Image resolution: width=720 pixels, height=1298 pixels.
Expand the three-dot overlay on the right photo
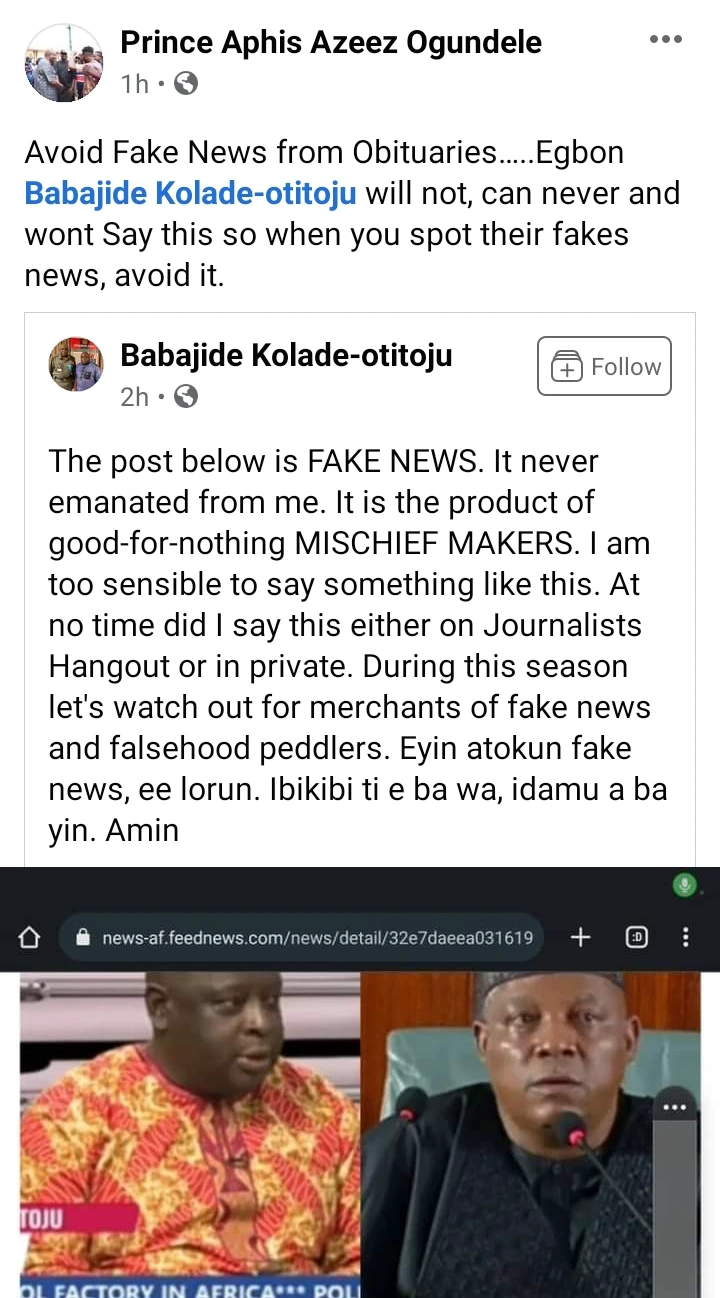(674, 1107)
